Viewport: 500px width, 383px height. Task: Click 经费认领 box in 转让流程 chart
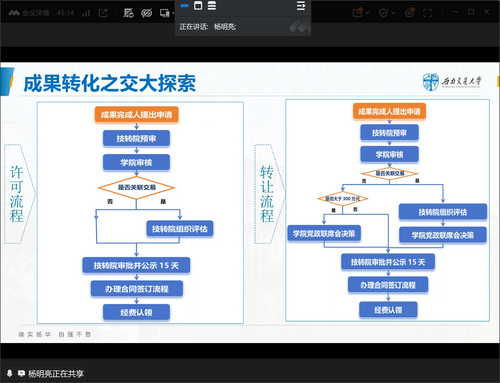388,310
